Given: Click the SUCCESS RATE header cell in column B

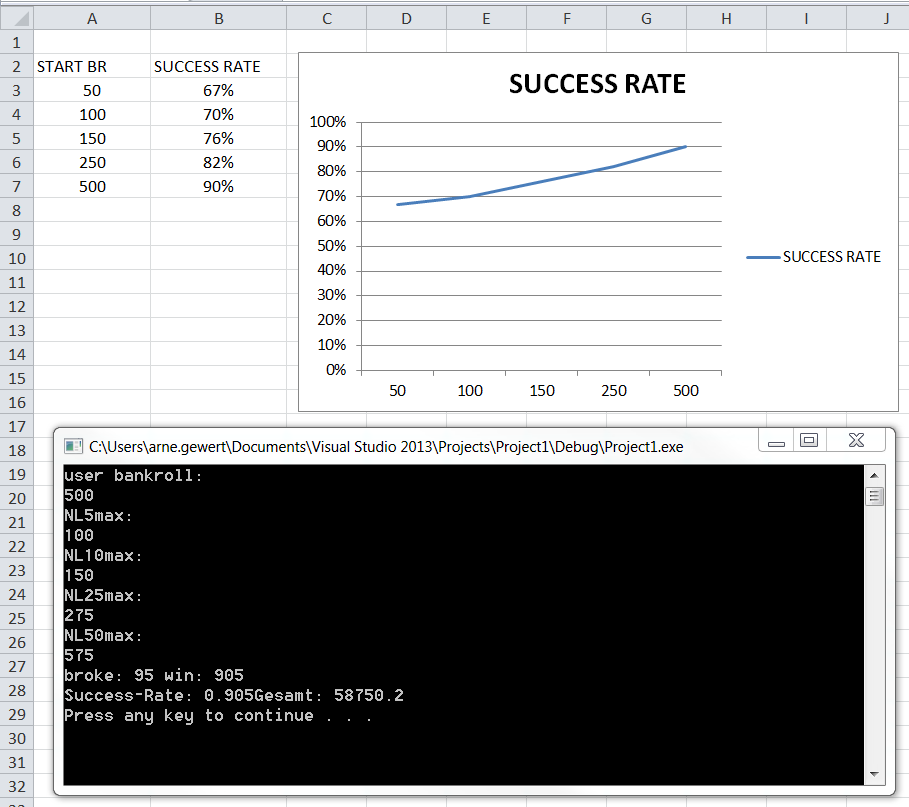Looking at the screenshot, I should (x=219, y=67).
